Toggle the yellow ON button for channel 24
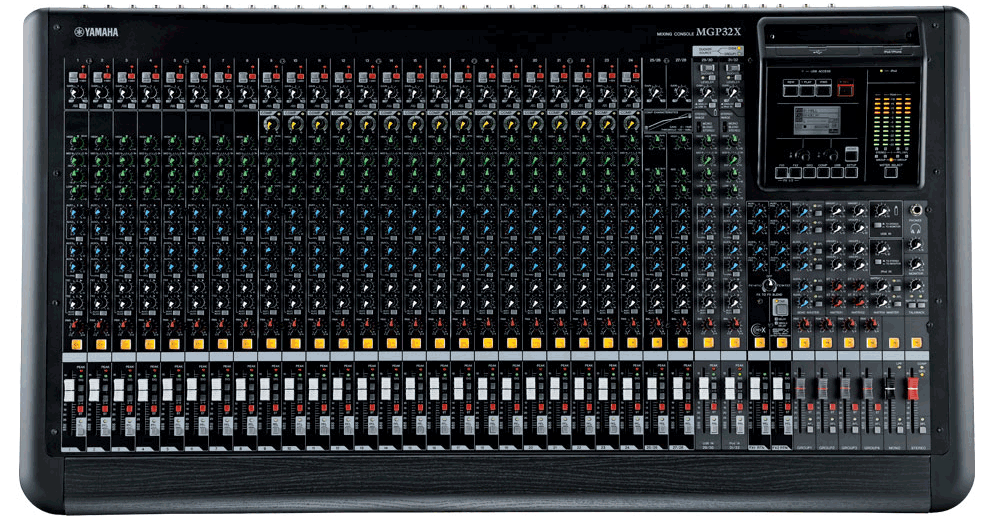The width and height of the screenshot is (990, 525). pyautogui.click(x=632, y=343)
